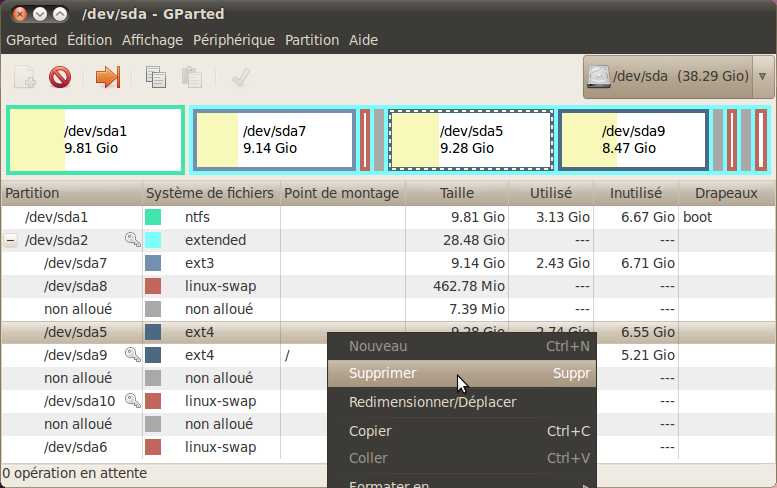
Task: Click the key icon beside /dev/sda2
Action: (132, 240)
